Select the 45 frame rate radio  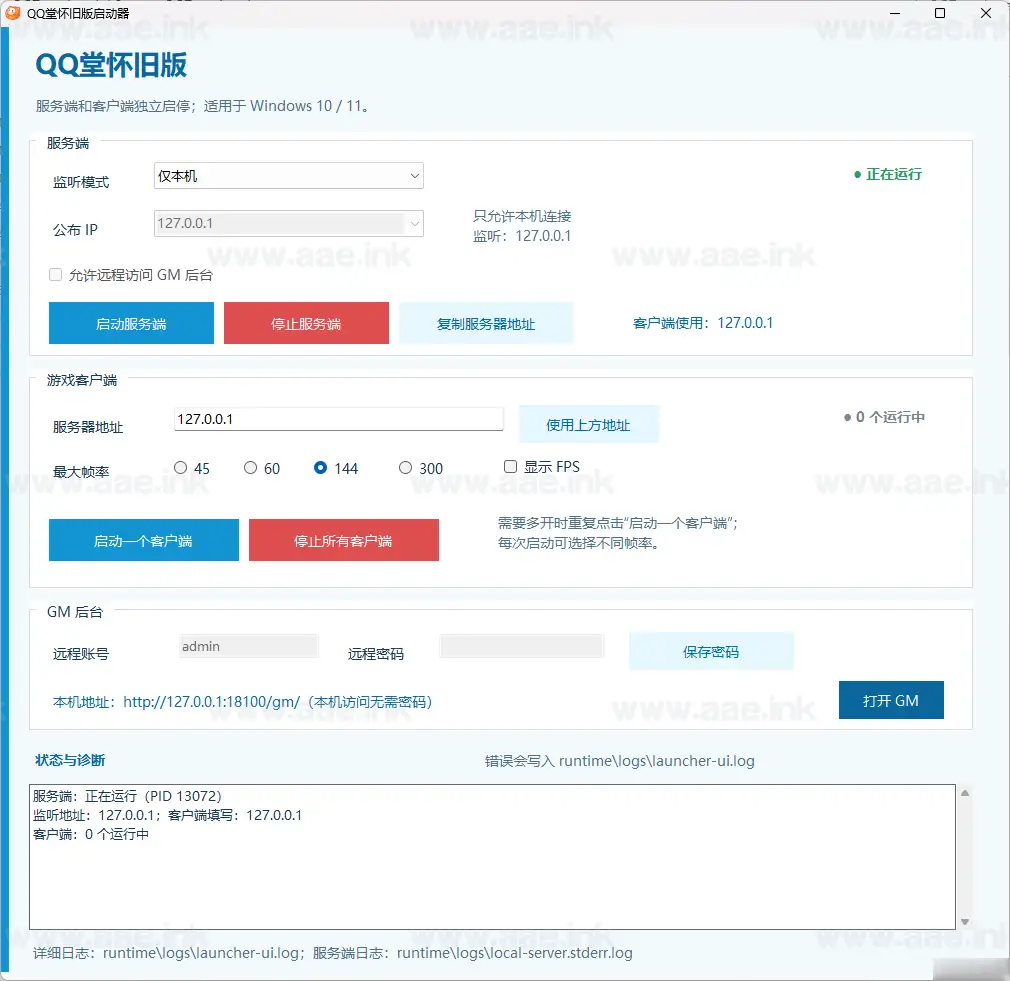(x=180, y=468)
